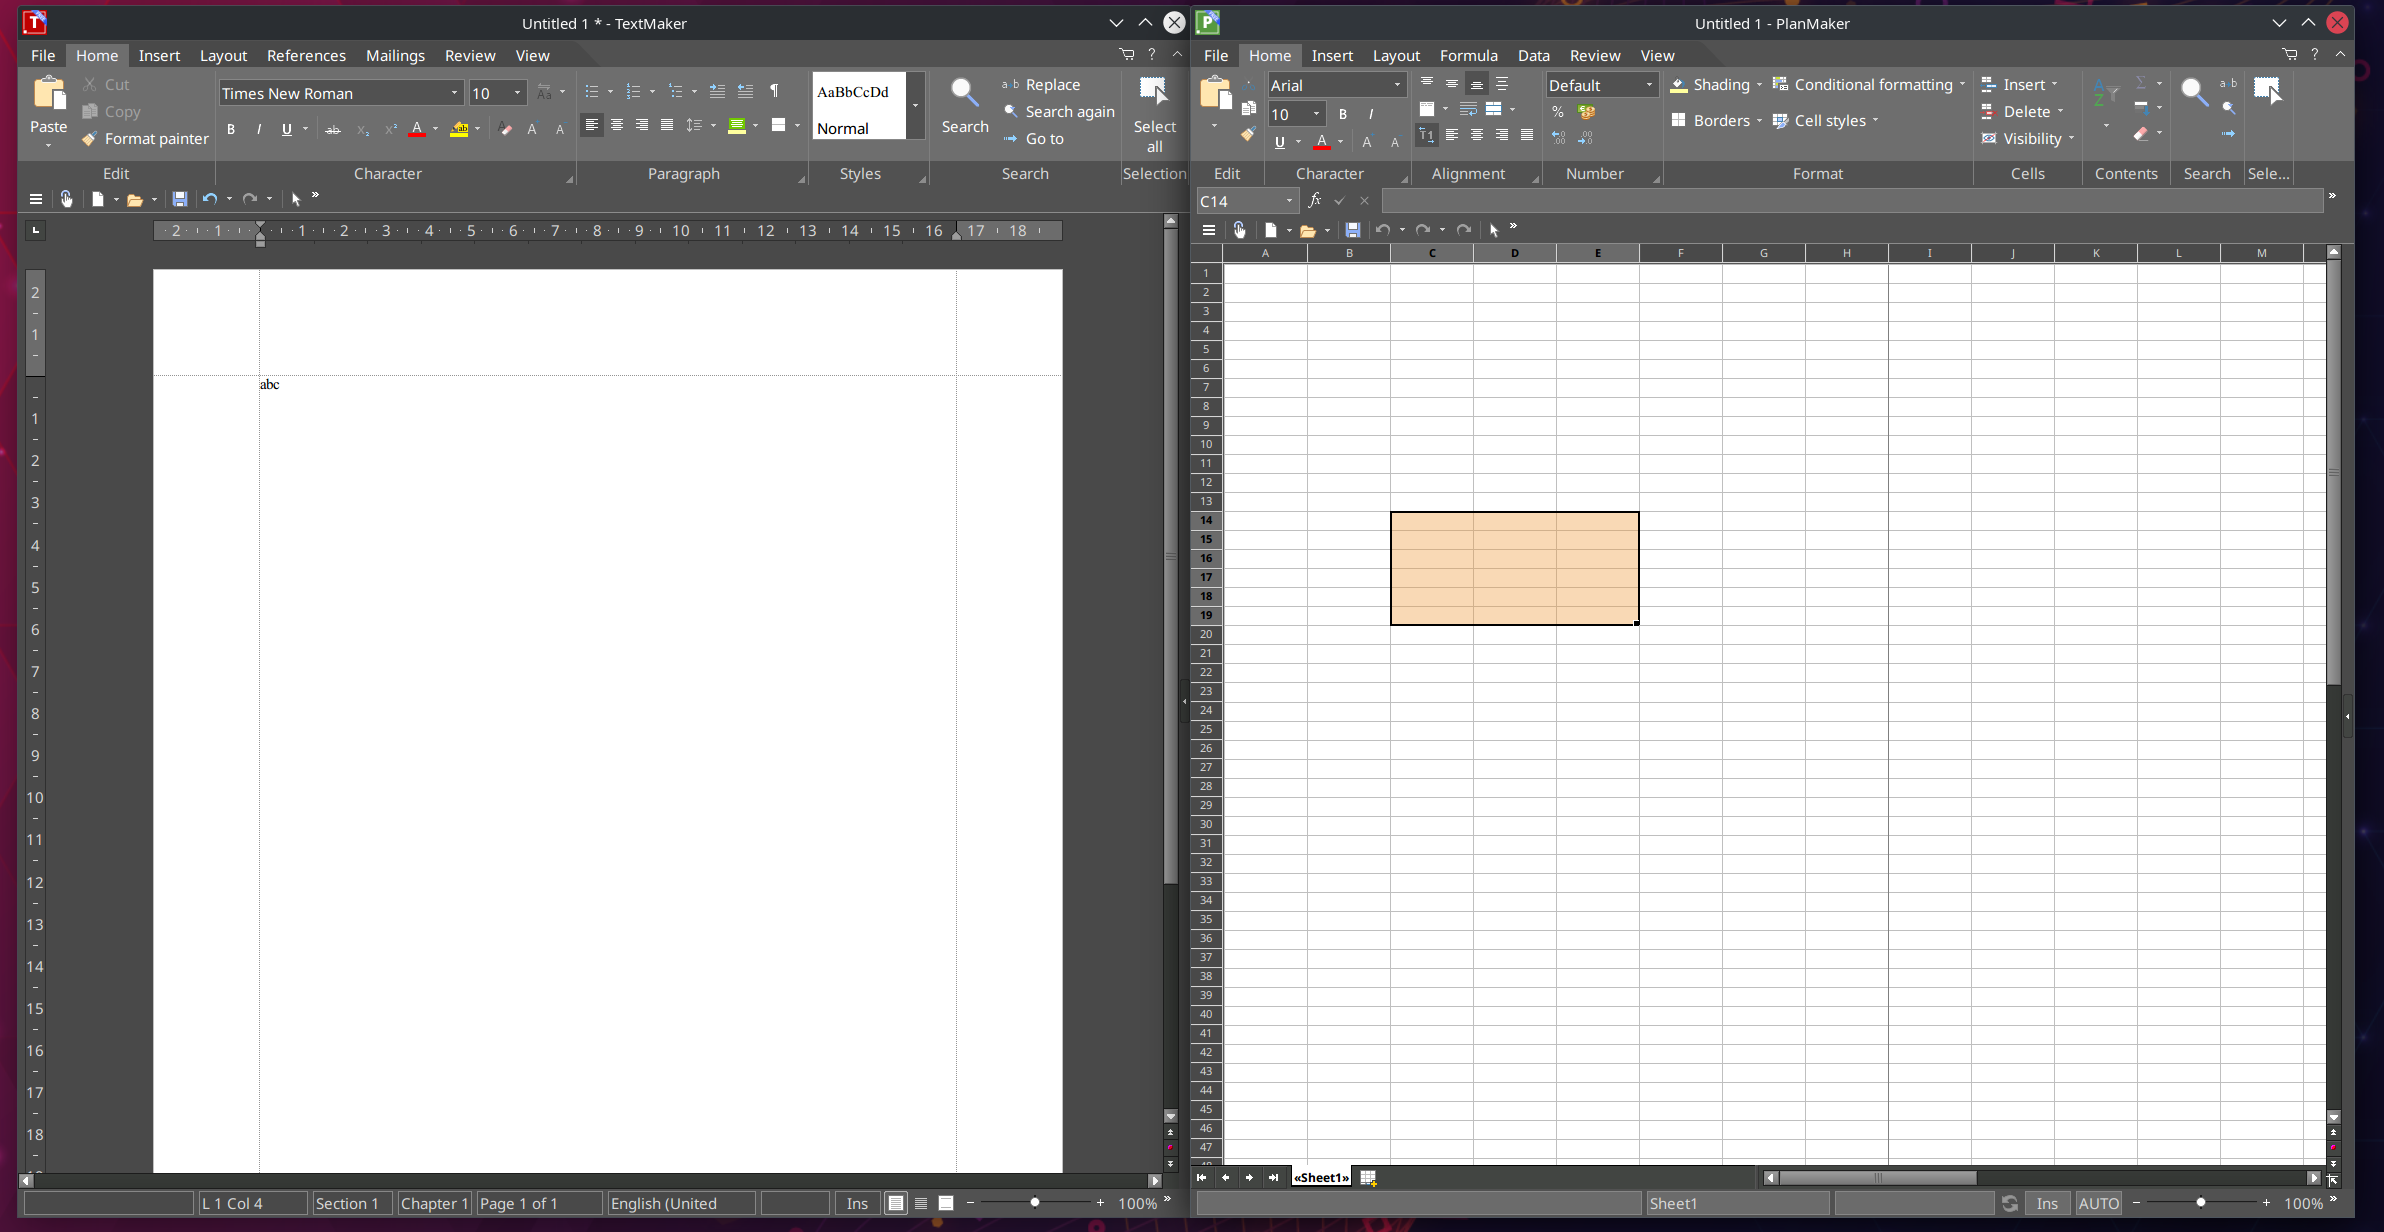The width and height of the screenshot is (2384, 1232).
Task: Open the Insert tab in PlanMaker
Action: point(1332,55)
